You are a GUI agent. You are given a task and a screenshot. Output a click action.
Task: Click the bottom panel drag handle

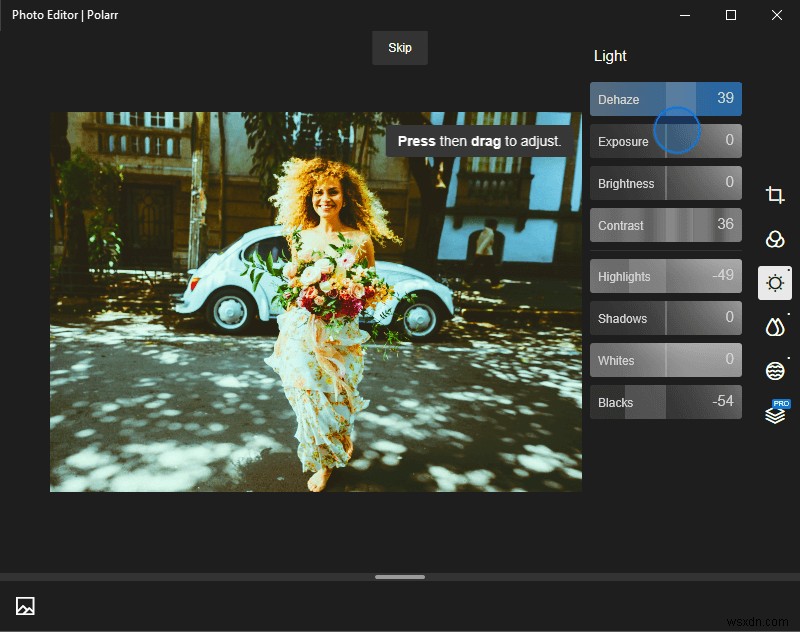click(400, 577)
